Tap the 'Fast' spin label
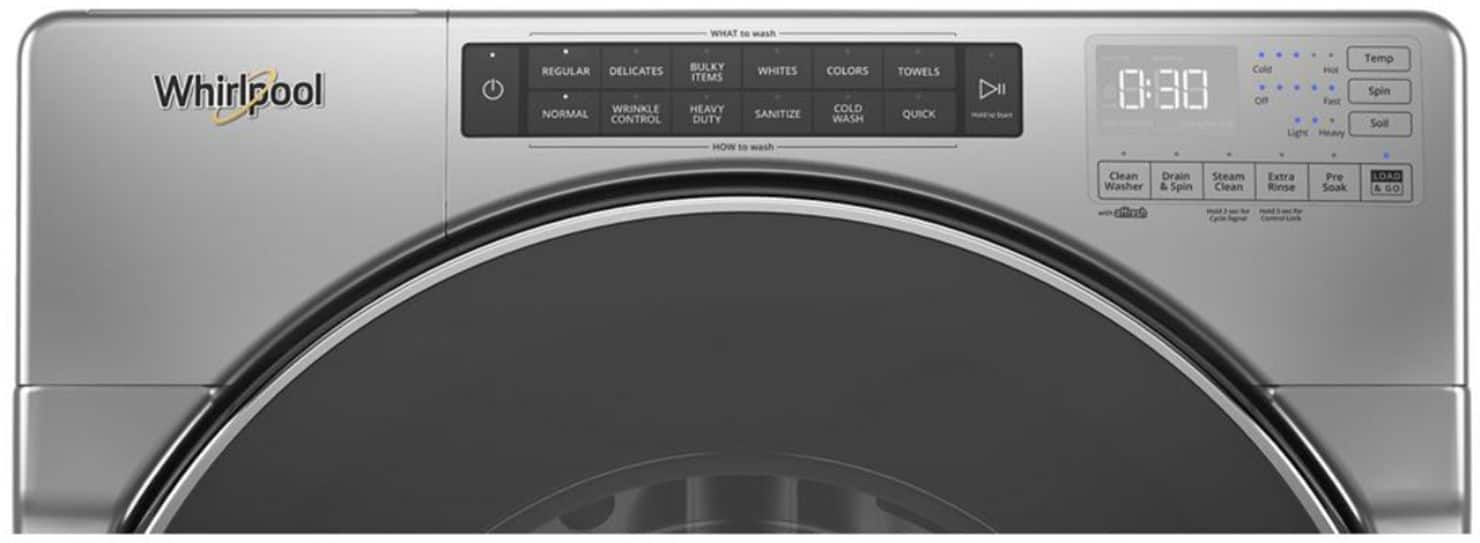Screen dimensions: 1480x543 (x=1331, y=101)
